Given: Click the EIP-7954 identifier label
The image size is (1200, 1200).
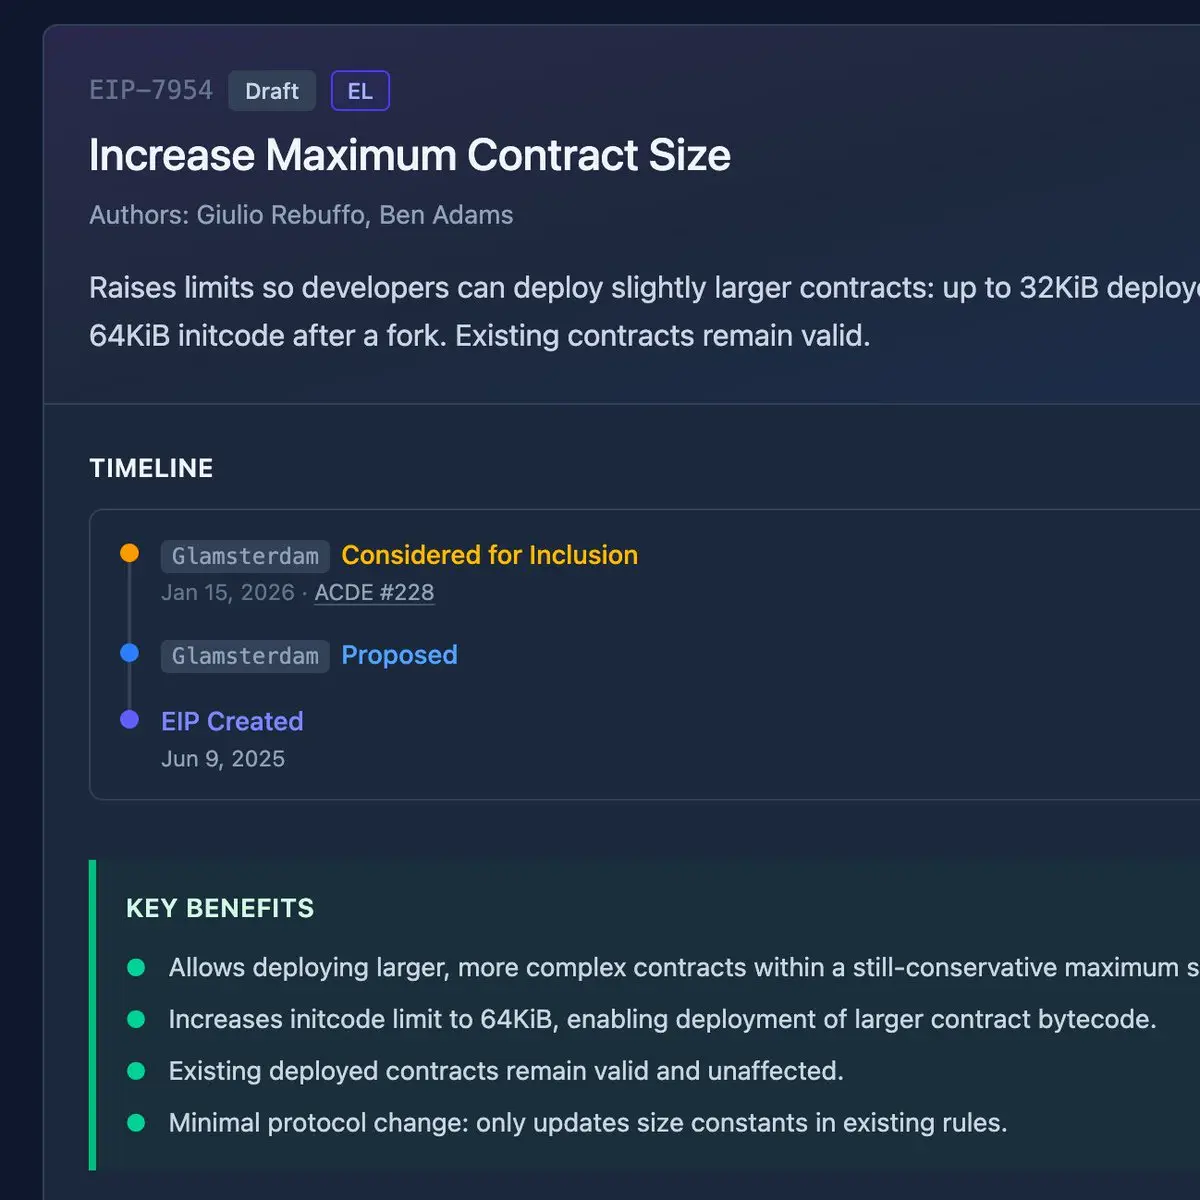Looking at the screenshot, I should (151, 91).
